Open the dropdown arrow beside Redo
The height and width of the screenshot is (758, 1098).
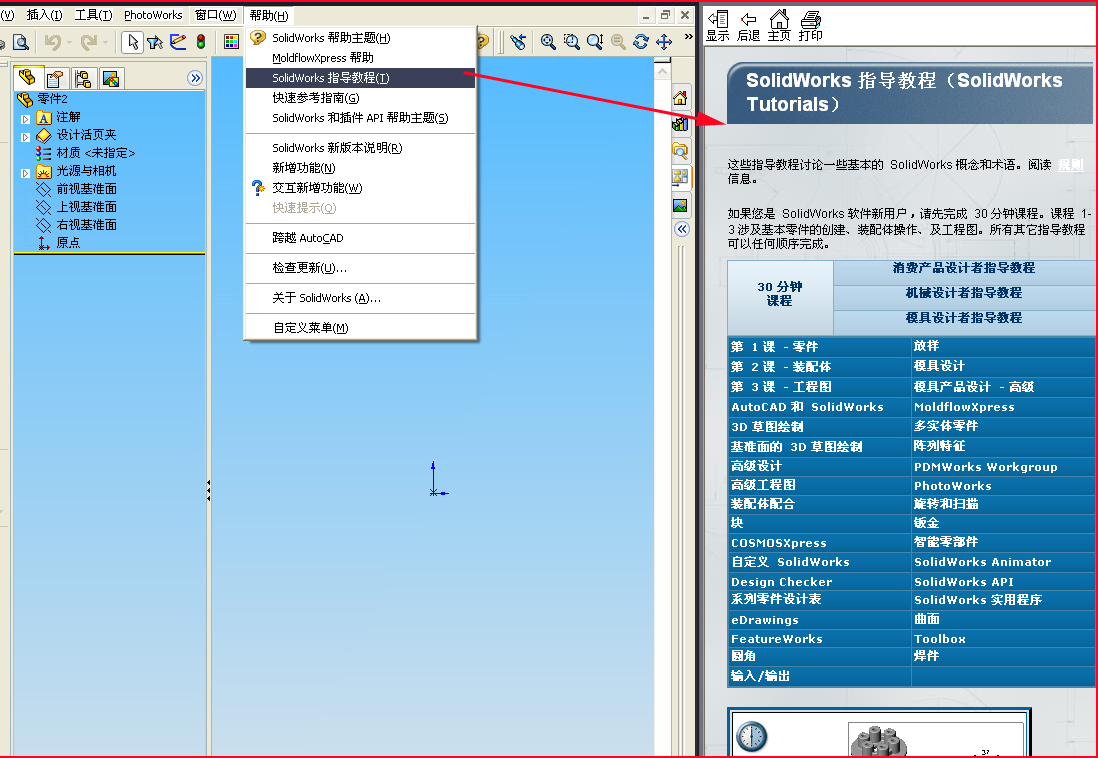tap(106, 43)
